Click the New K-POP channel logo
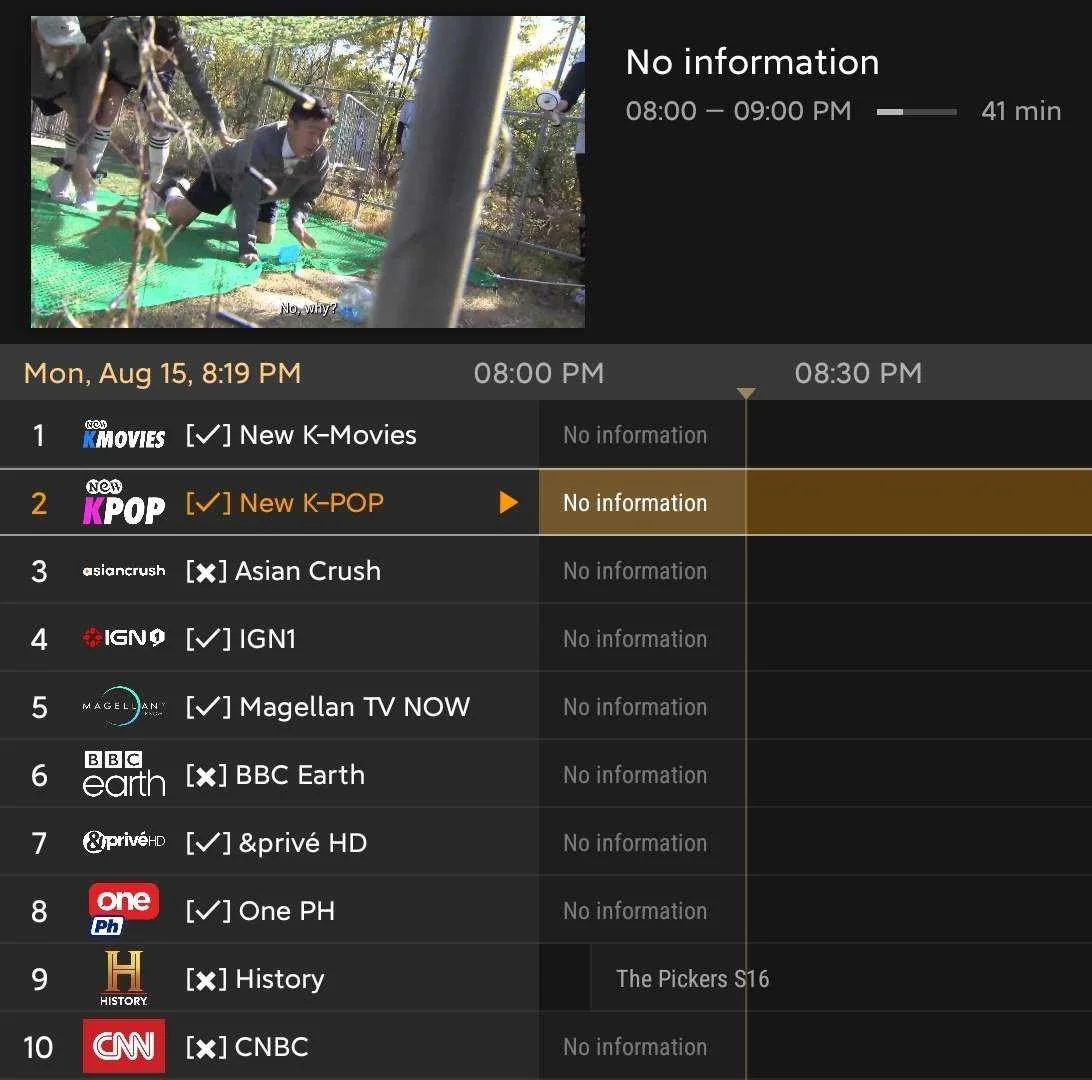The width and height of the screenshot is (1092, 1080). point(124,502)
